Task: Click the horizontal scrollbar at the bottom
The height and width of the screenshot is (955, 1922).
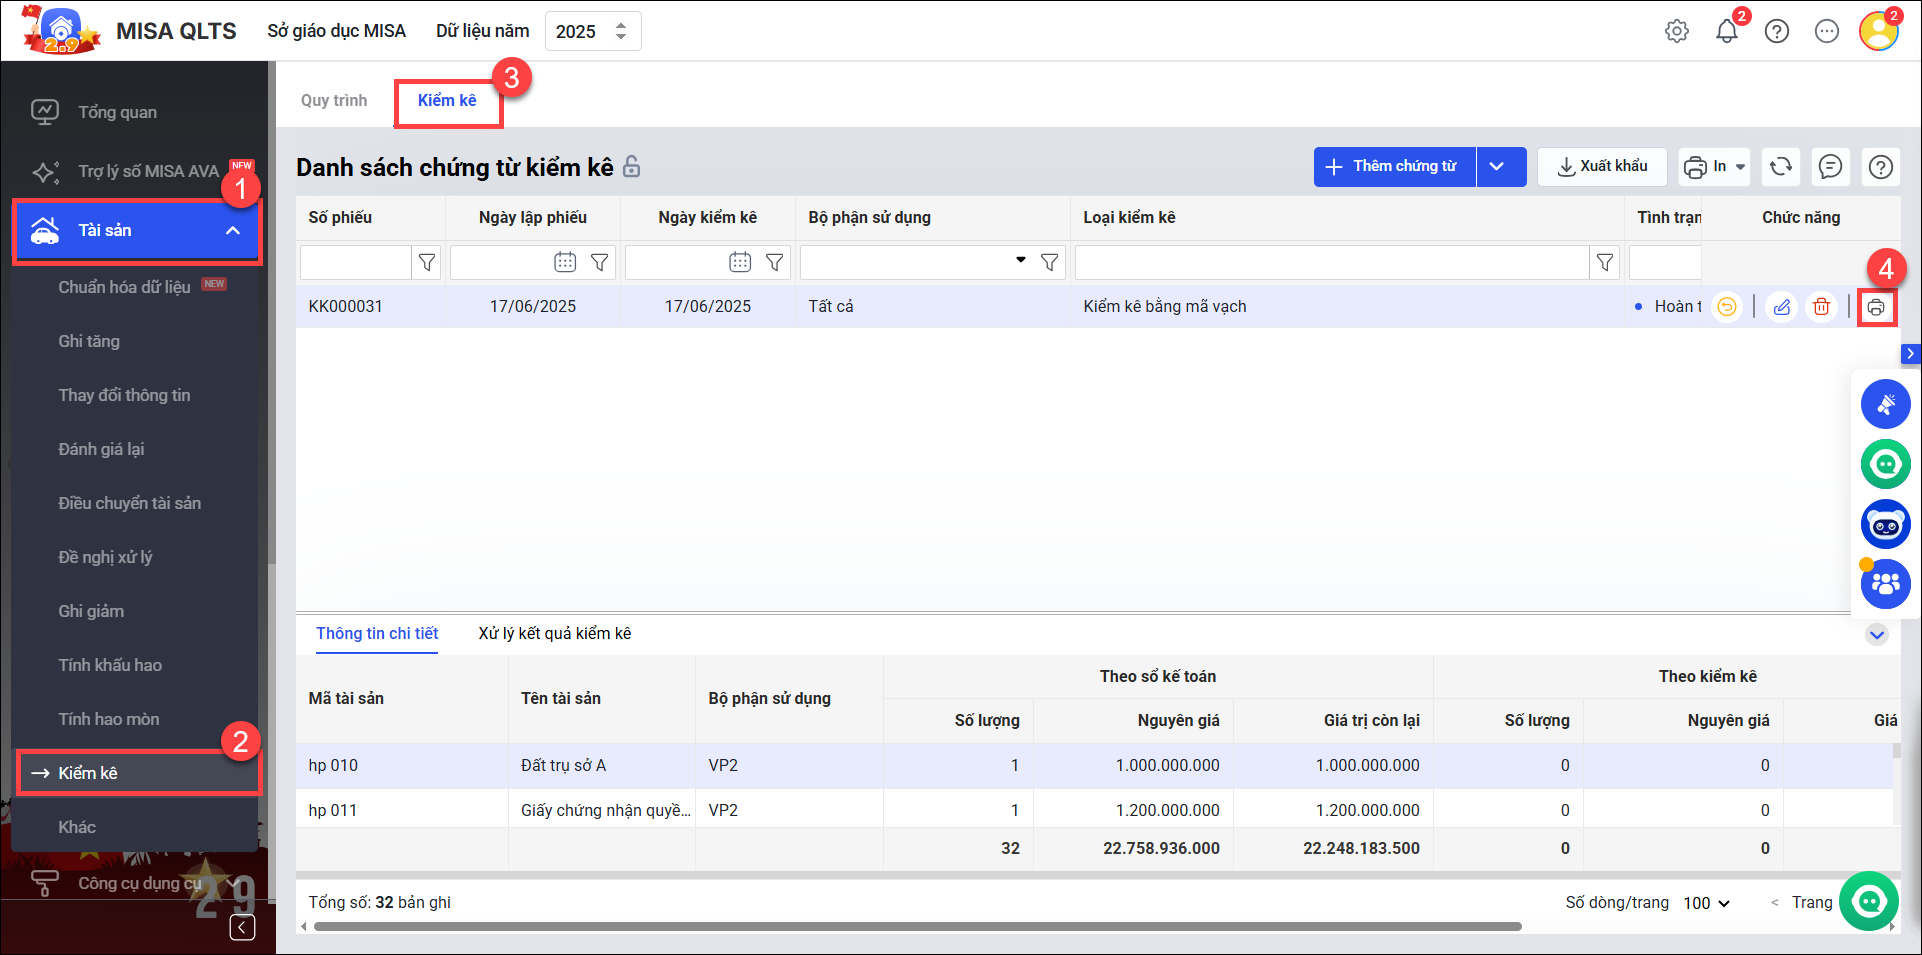Action: coord(917,927)
